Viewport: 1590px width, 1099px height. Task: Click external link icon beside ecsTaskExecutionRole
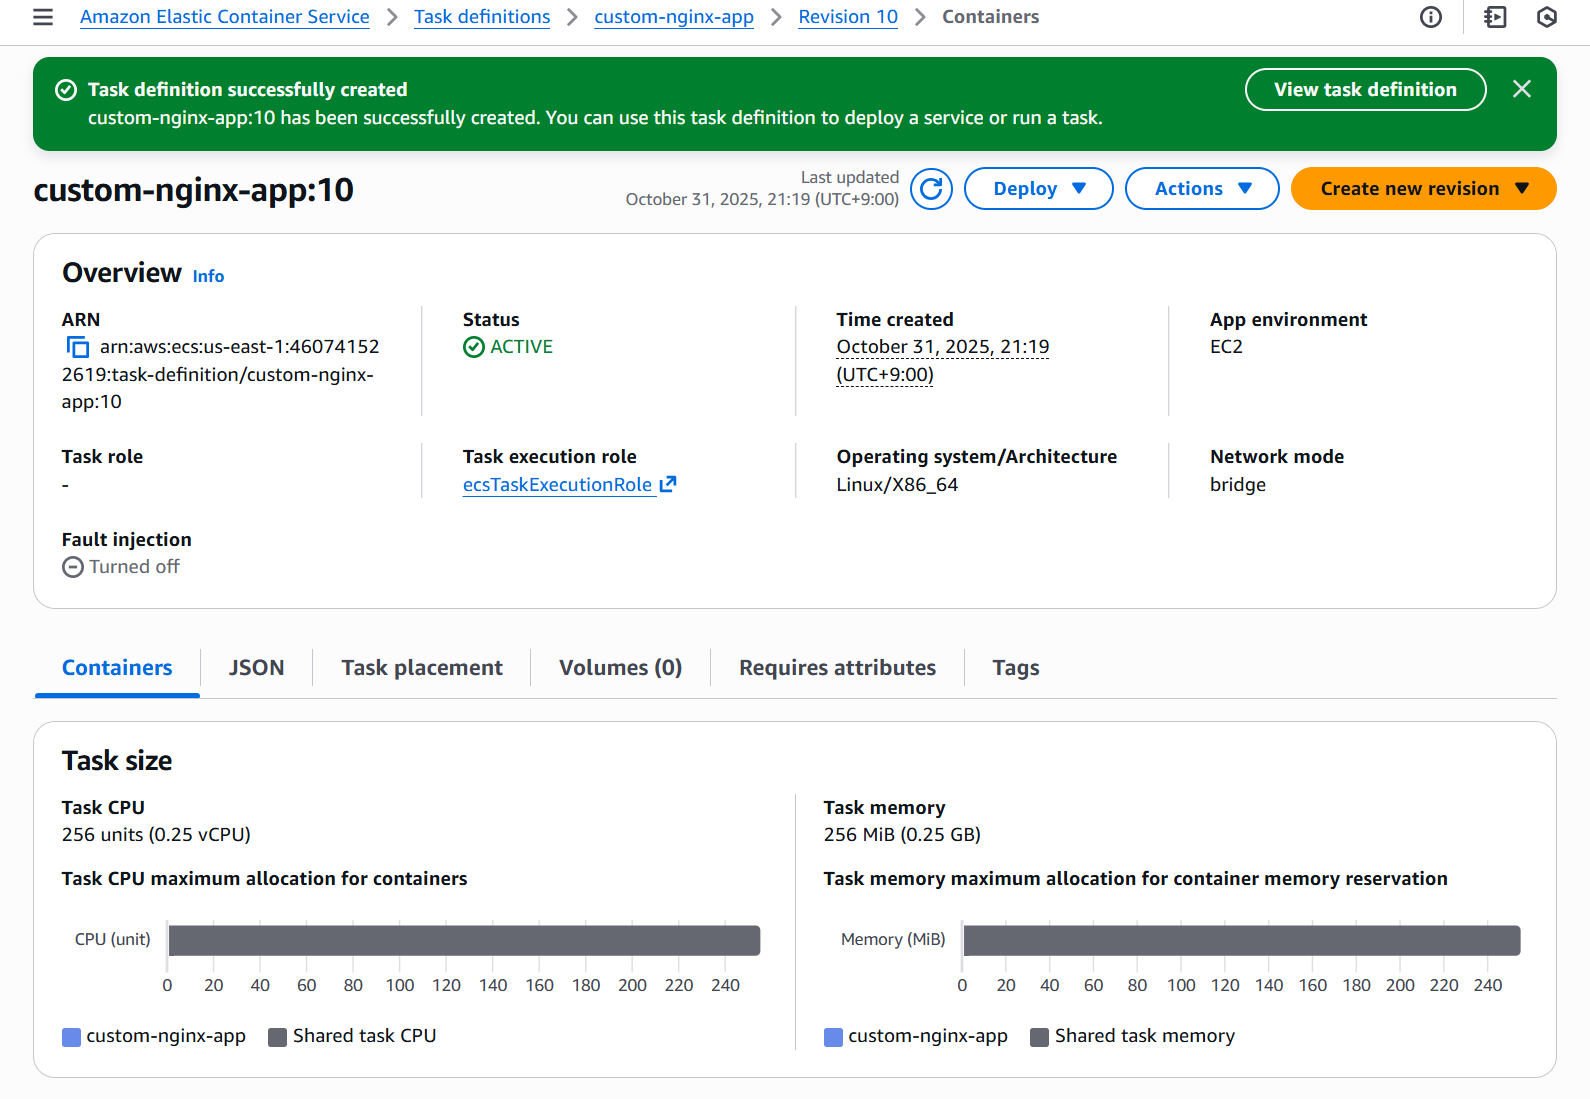668,484
